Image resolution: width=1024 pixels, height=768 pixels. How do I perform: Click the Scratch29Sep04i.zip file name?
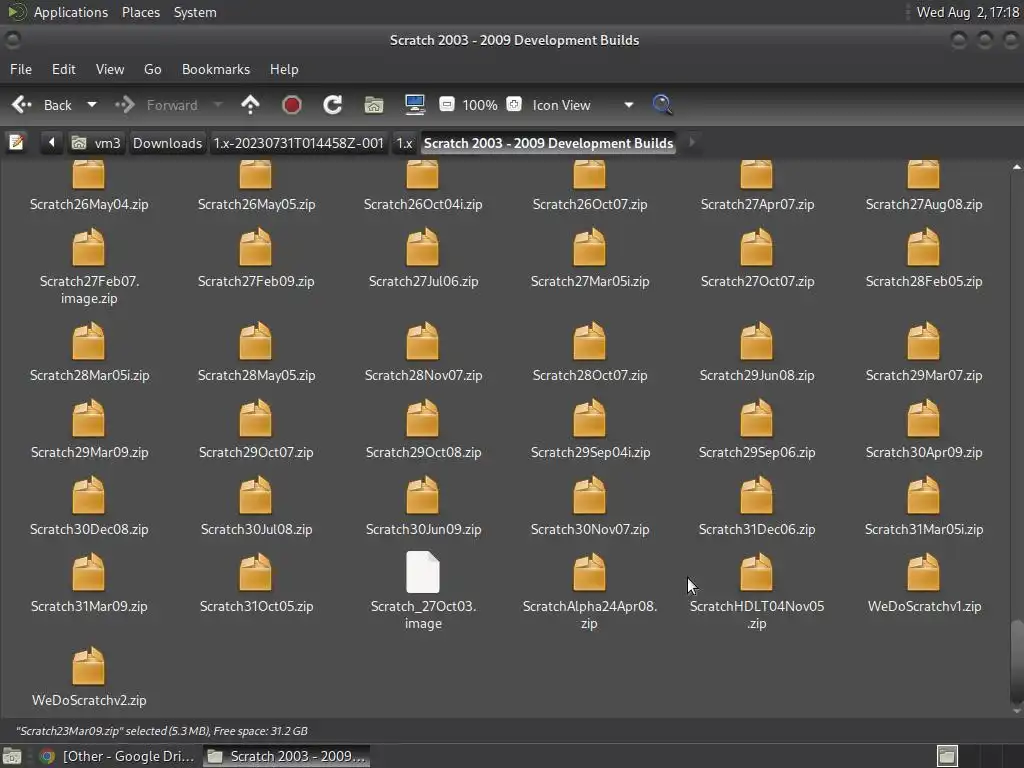590,453
